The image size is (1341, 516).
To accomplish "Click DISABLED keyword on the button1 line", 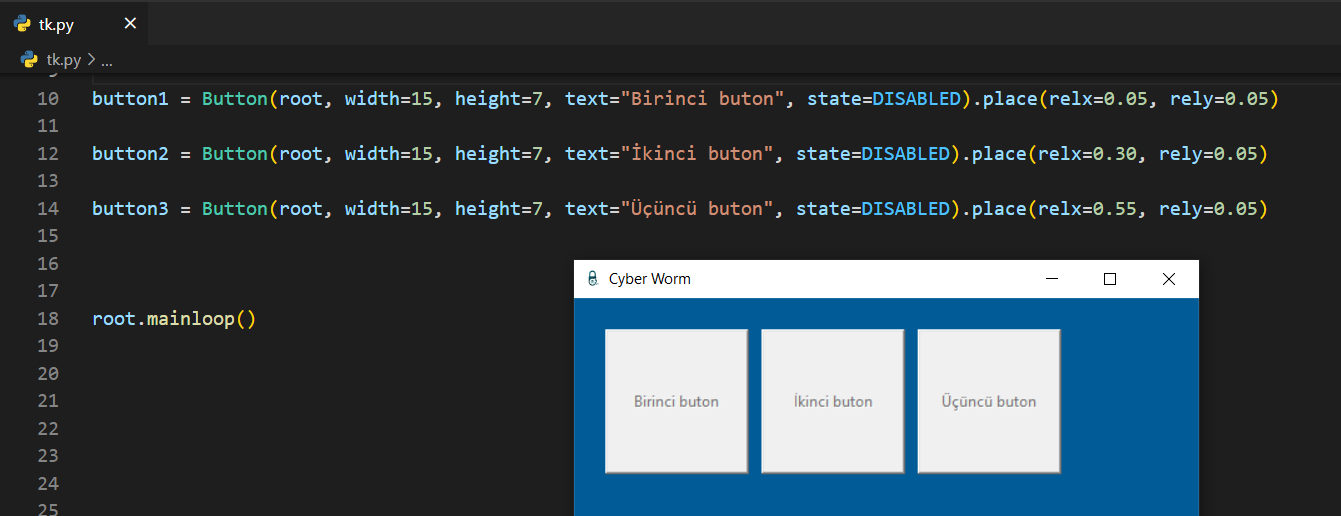I will point(916,99).
